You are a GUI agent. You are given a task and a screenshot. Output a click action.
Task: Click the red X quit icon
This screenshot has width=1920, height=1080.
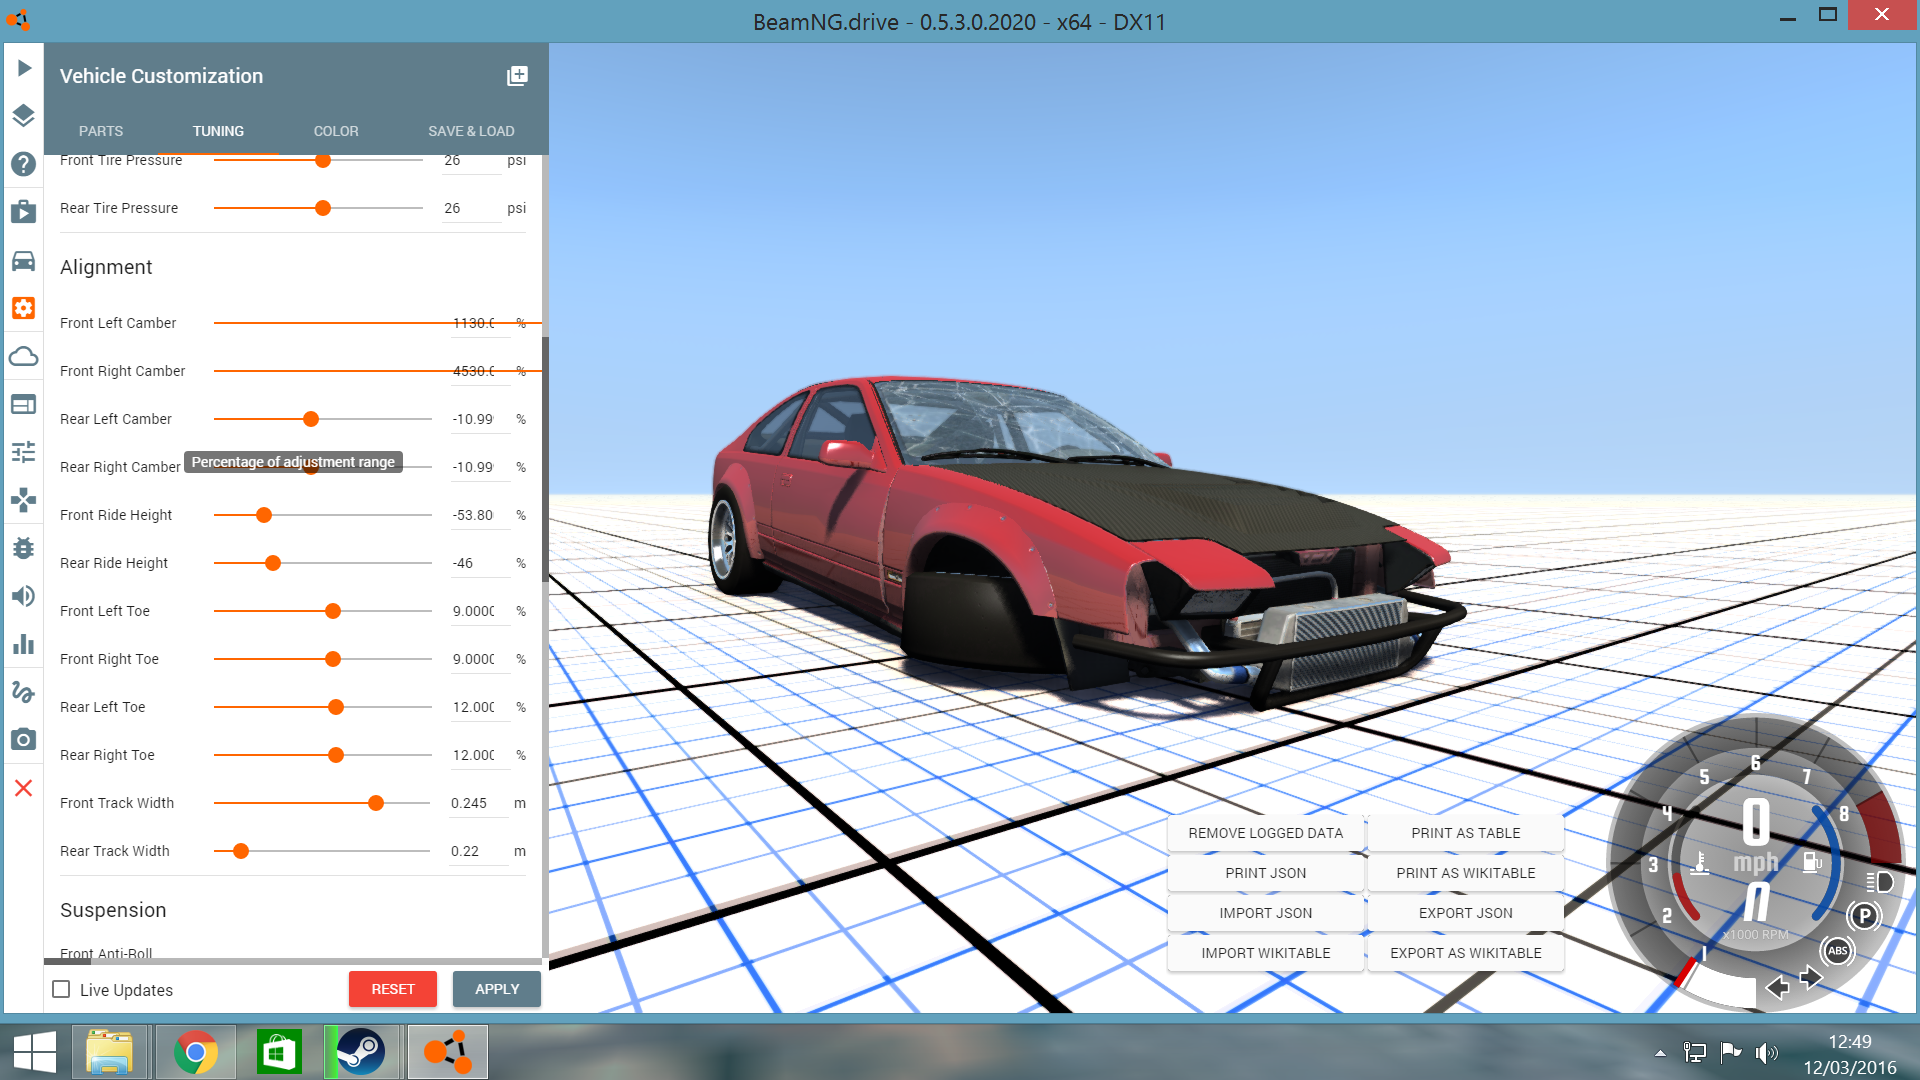click(24, 788)
